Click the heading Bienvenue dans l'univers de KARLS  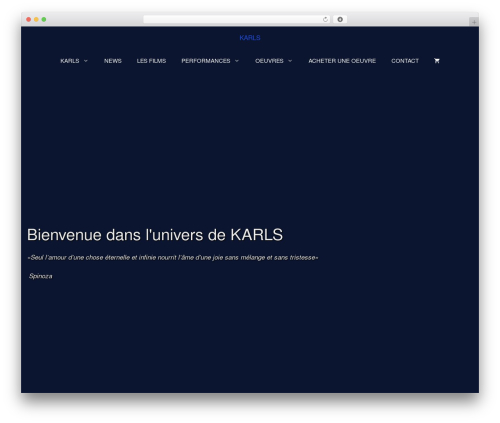point(155,235)
